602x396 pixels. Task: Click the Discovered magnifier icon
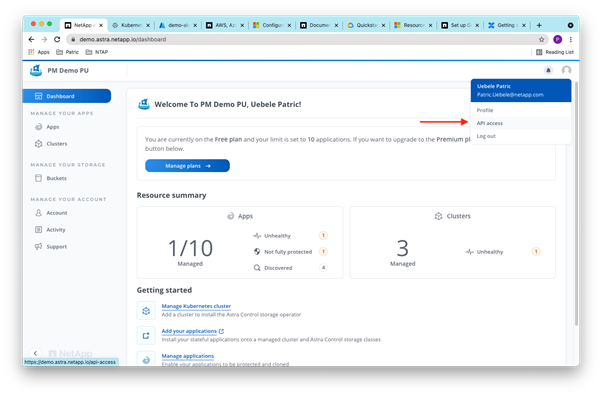257,268
